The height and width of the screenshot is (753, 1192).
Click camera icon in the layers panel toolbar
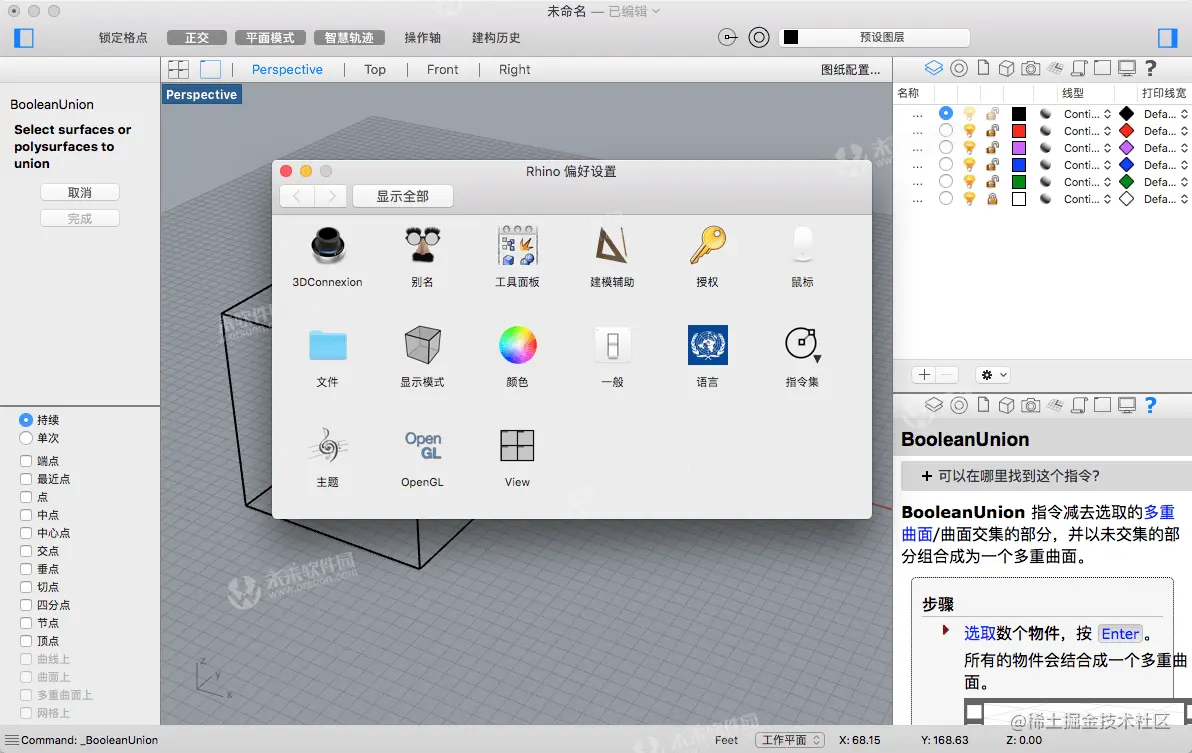(x=1030, y=68)
